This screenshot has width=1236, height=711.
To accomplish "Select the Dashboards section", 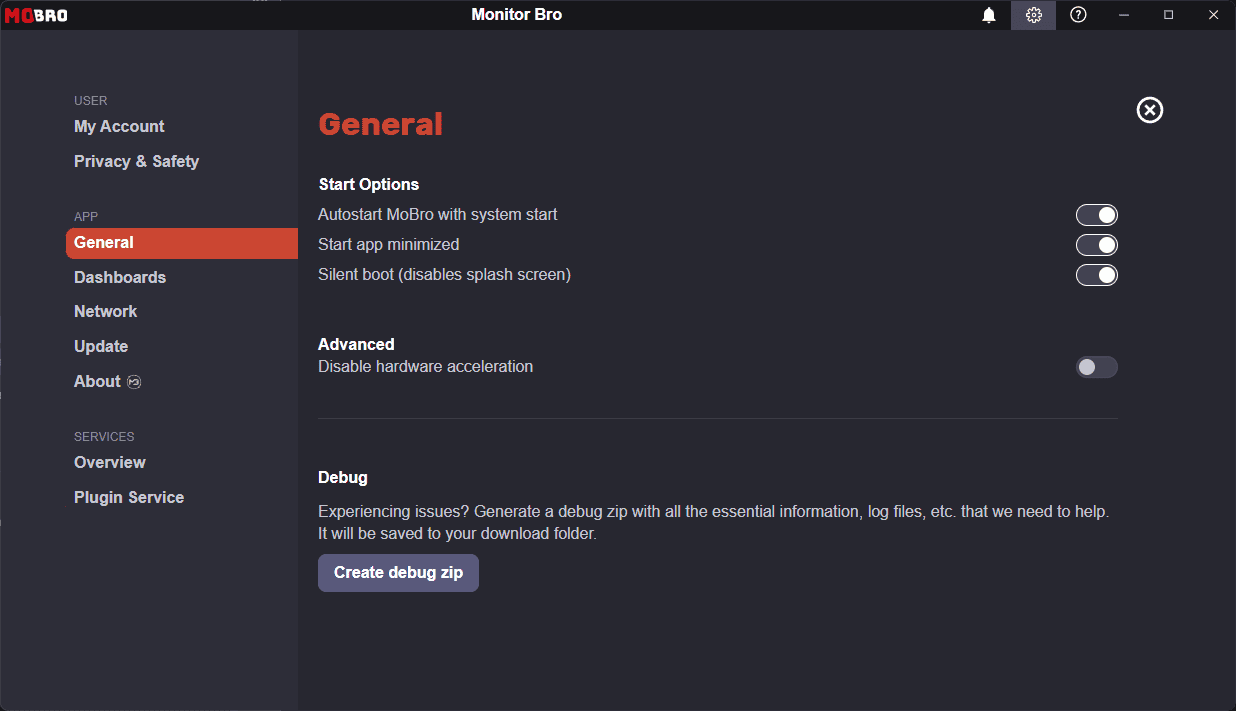I will tap(120, 277).
